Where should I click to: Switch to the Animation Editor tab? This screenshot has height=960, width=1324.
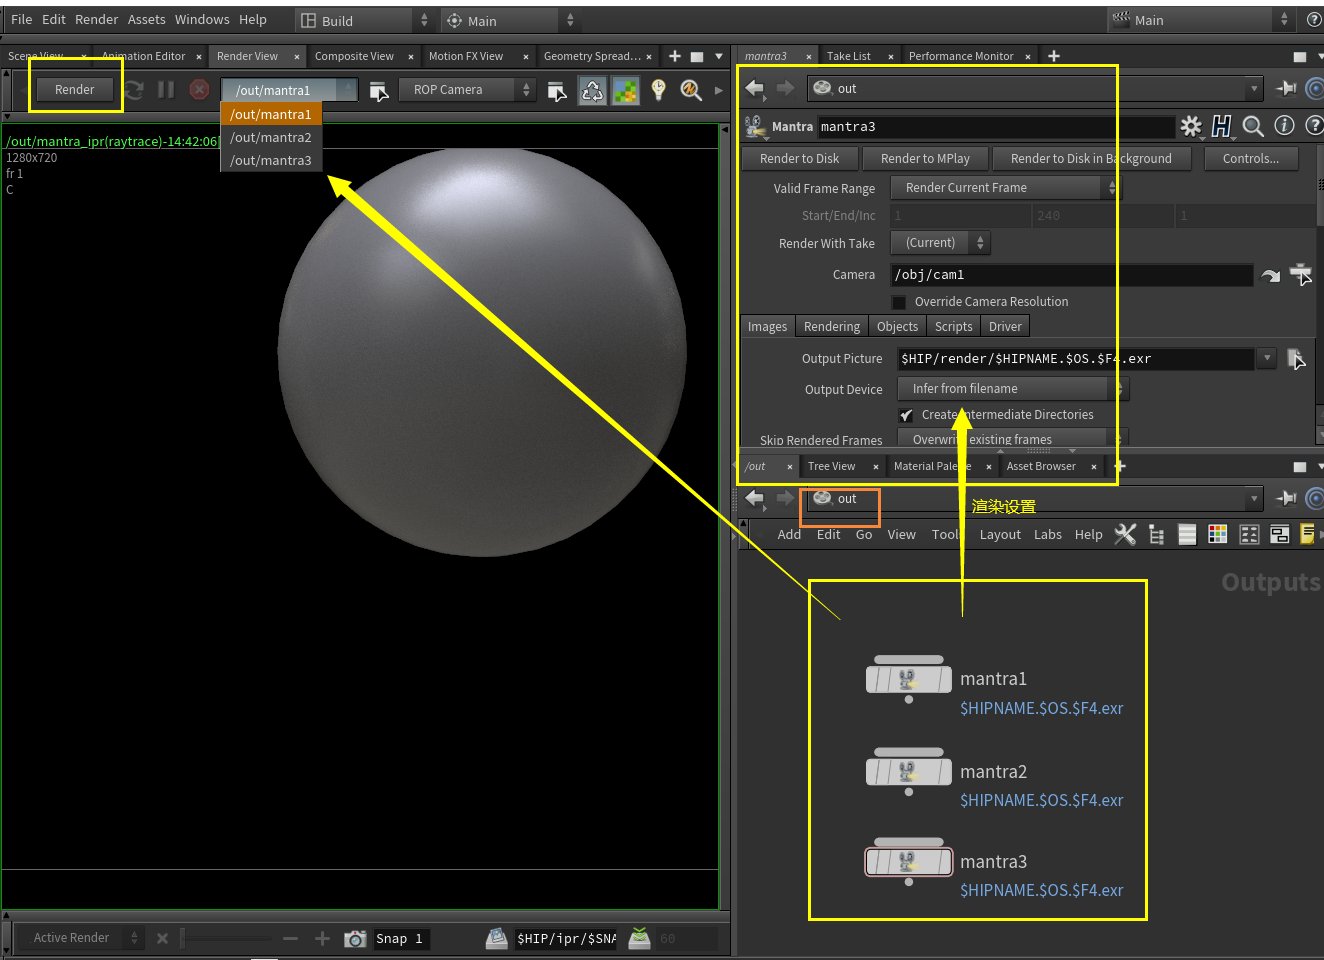[143, 56]
